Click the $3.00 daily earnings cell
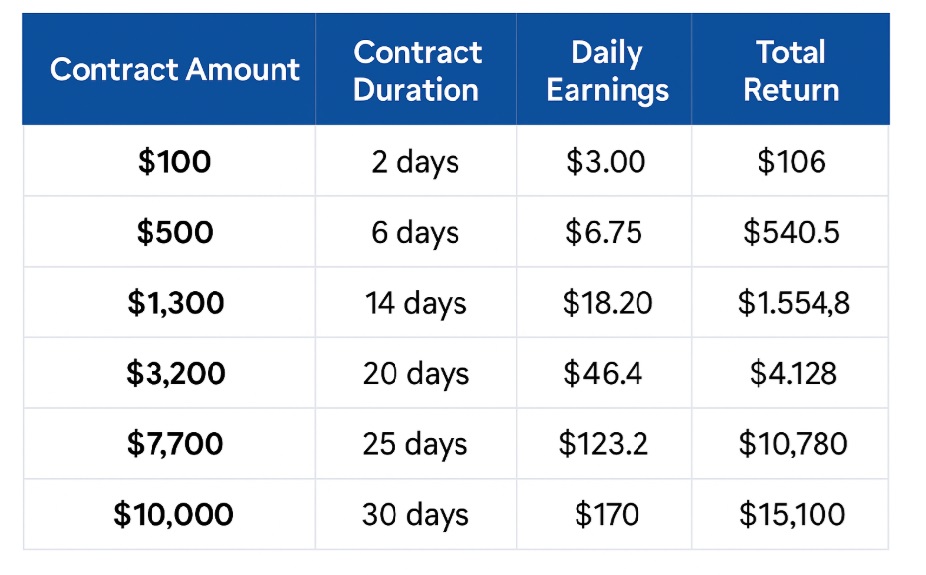 click(606, 161)
